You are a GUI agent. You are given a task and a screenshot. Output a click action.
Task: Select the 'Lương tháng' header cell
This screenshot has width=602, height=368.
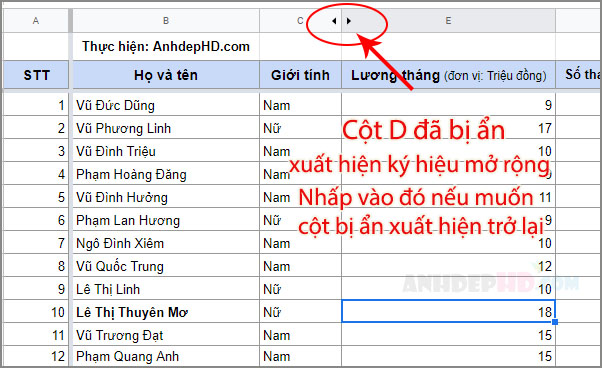(448, 75)
